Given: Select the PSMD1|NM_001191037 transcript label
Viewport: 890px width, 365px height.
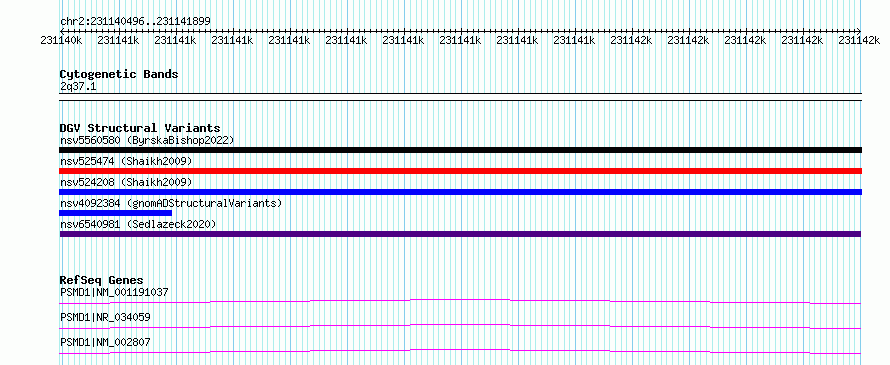Looking at the screenshot, I should pos(114,292).
